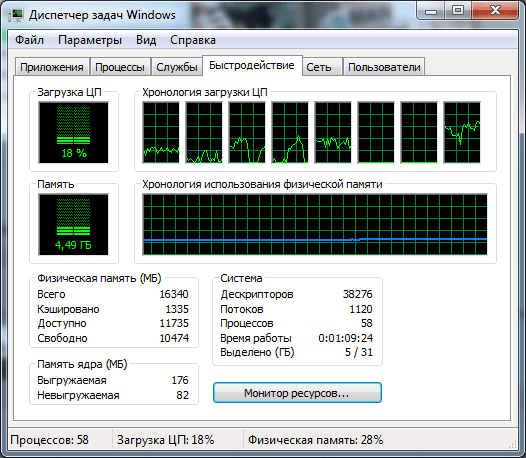Click the Кэшировано value 1335

[x=177, y=309]
